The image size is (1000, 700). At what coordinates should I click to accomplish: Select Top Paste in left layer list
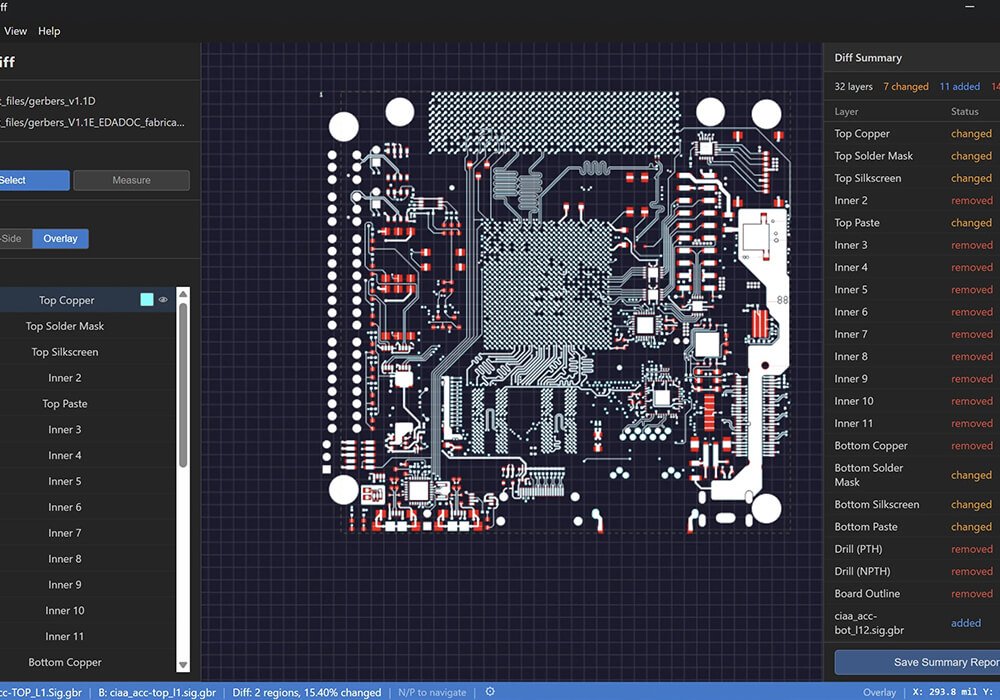click(87, 404)
